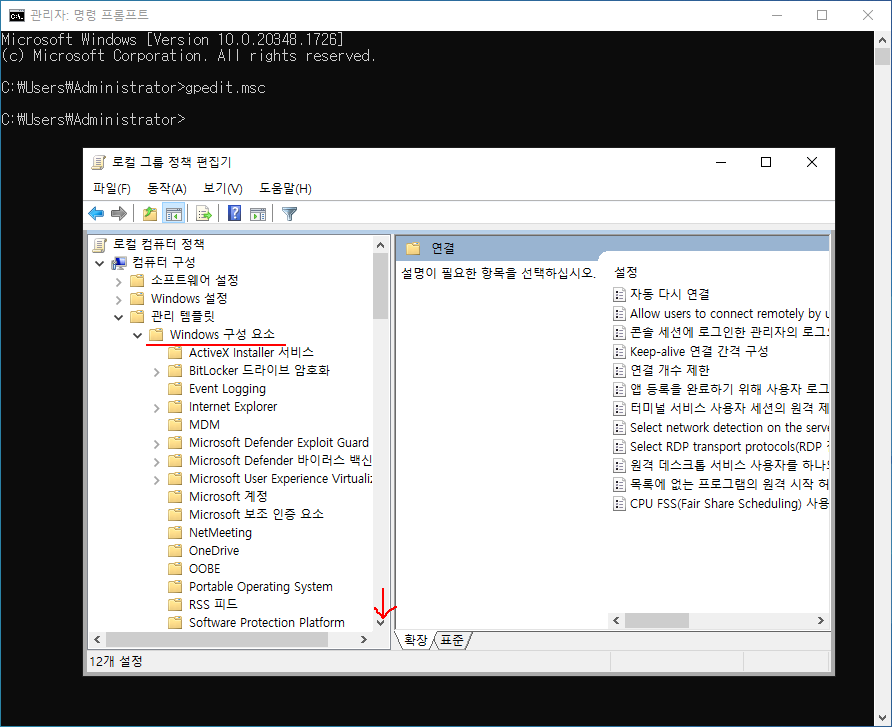Viewport: 892px width, 727px height.
Task: Toggle the Show/Hide console tree icon
Action: coord(174,214)
